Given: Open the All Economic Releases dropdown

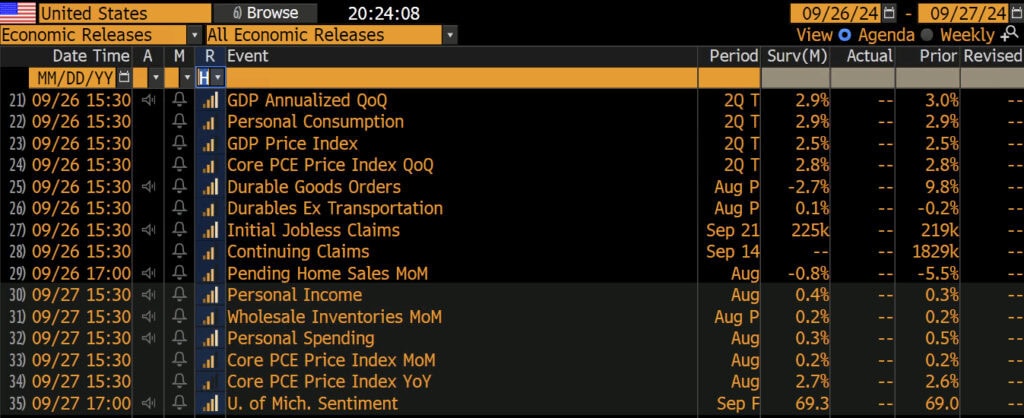Looking at the screenshot, I should coord(449,35).
